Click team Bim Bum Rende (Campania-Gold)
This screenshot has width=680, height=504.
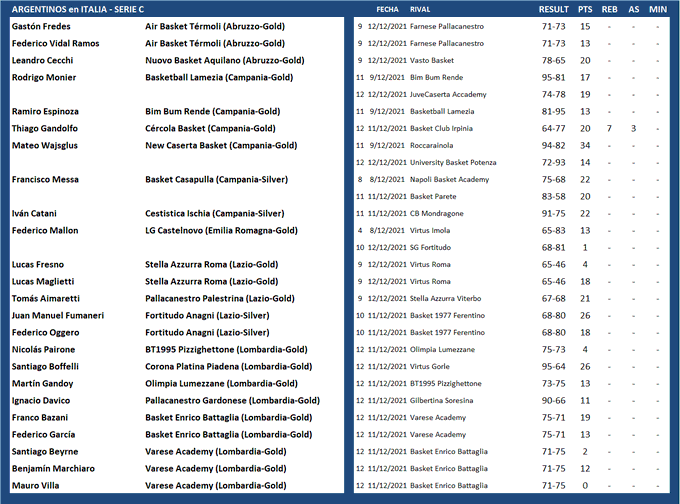point(212,111)
